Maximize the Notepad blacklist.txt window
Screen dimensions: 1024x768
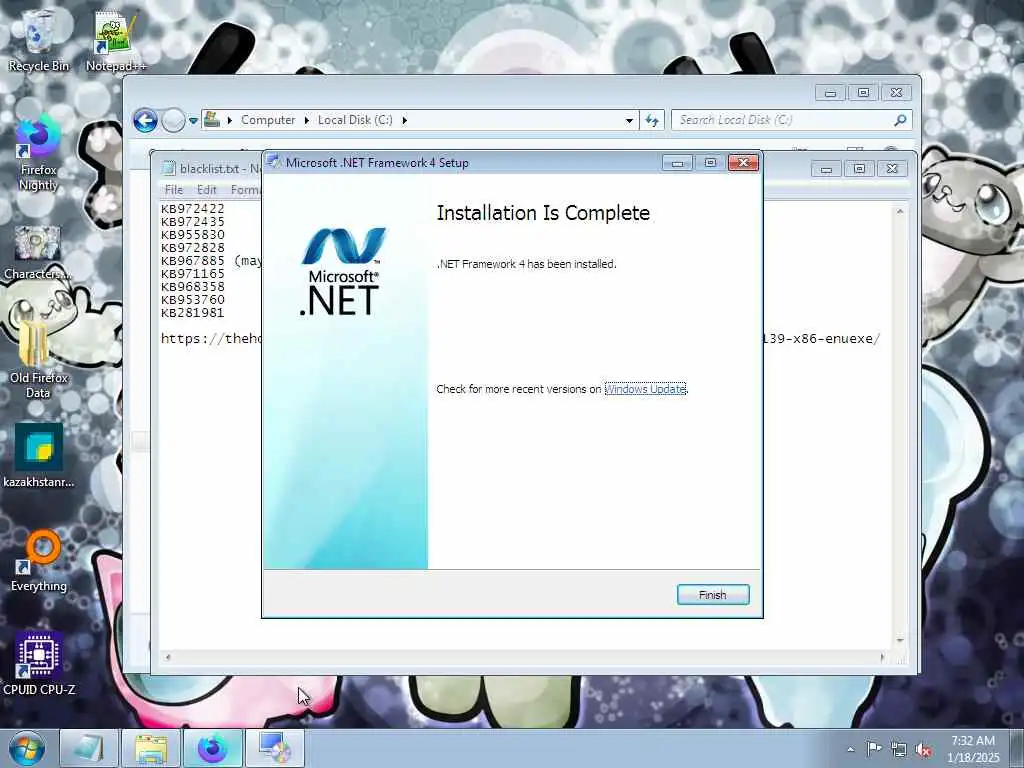859,169
